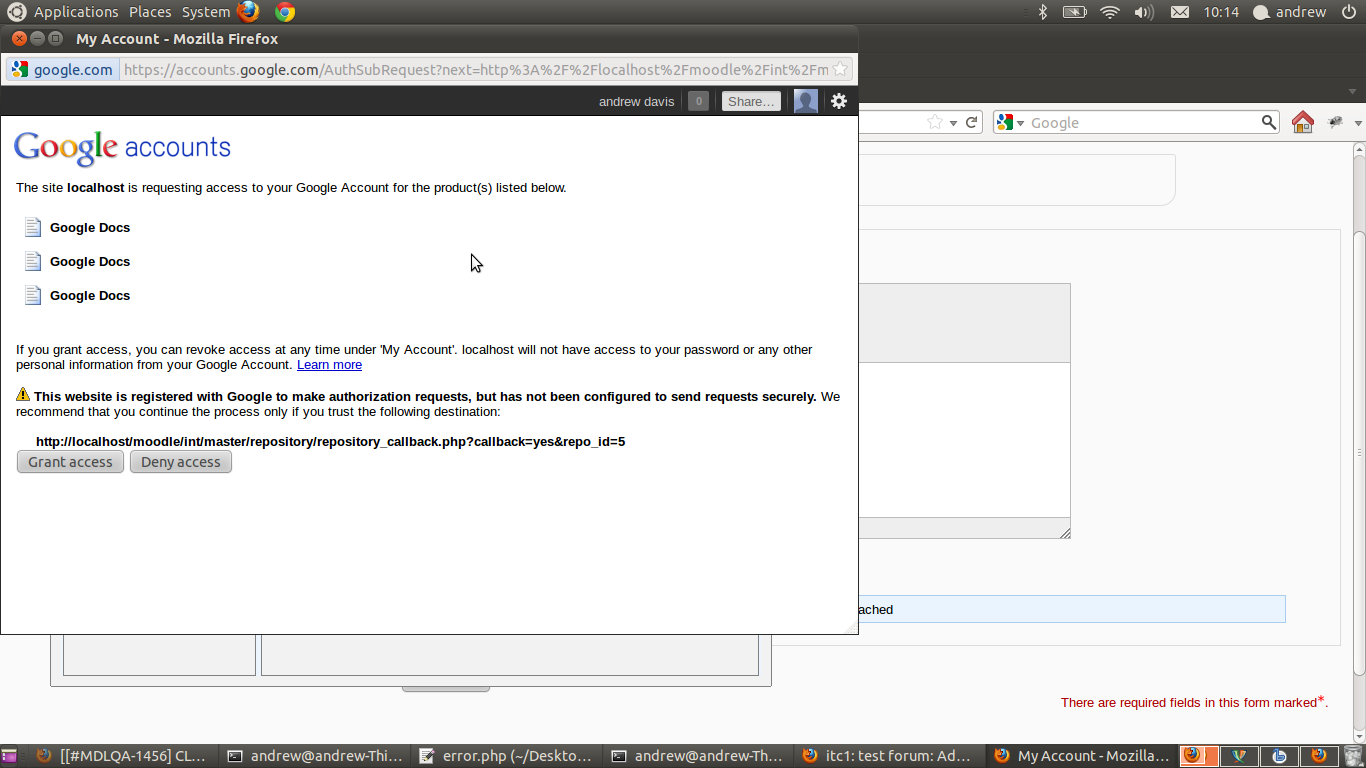Click the localhost moodle repository_callback.php callback URL text
This screenshot has height=768, width=1366.
click(x=330, y=441)
